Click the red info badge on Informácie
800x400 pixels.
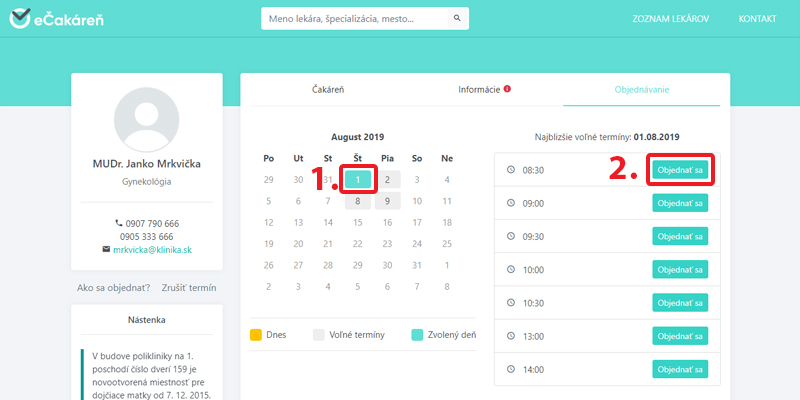[x=507, y=89]
